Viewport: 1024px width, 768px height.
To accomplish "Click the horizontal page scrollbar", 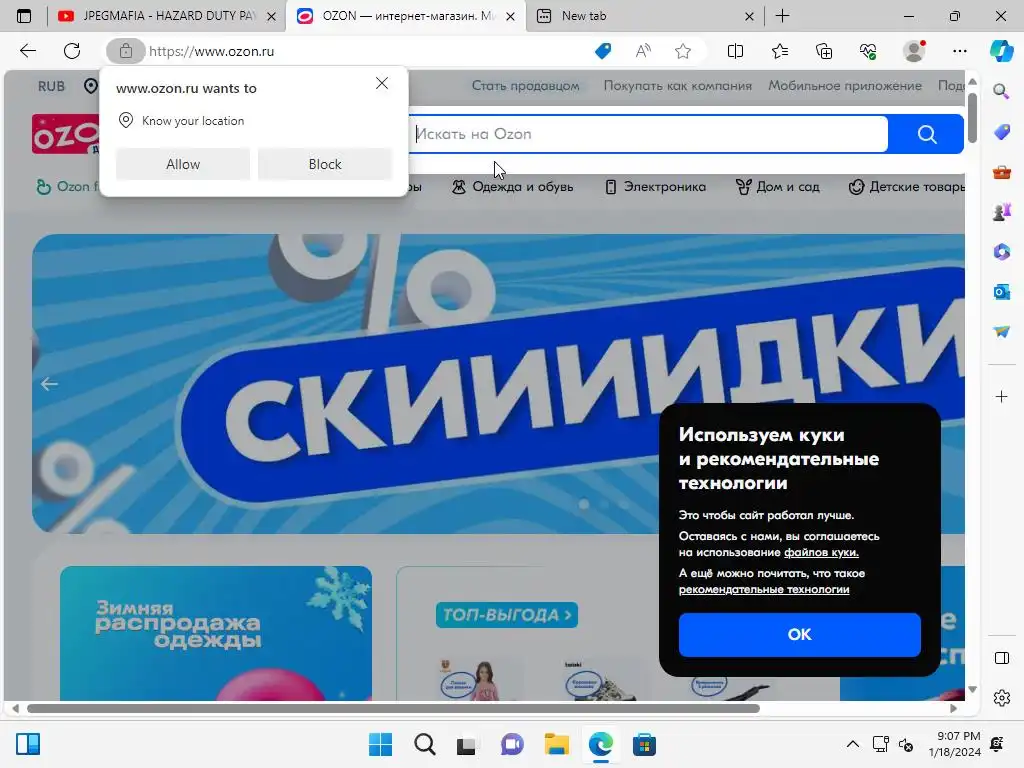I will coord(393,709).
